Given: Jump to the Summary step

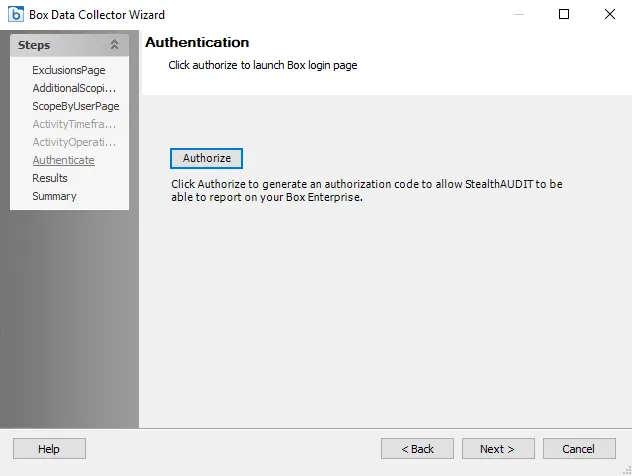Looking at the screenshot, I should tap(54, 196).
